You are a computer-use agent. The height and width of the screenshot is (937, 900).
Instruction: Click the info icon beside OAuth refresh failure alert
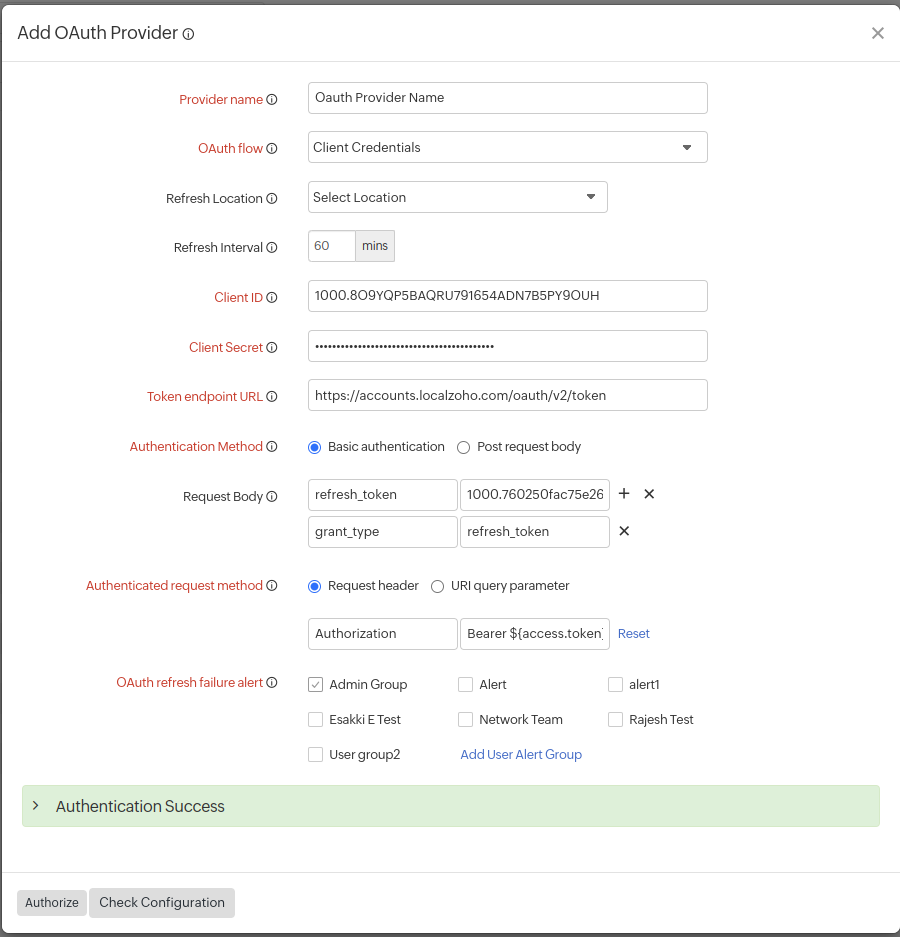coord(272,682)
